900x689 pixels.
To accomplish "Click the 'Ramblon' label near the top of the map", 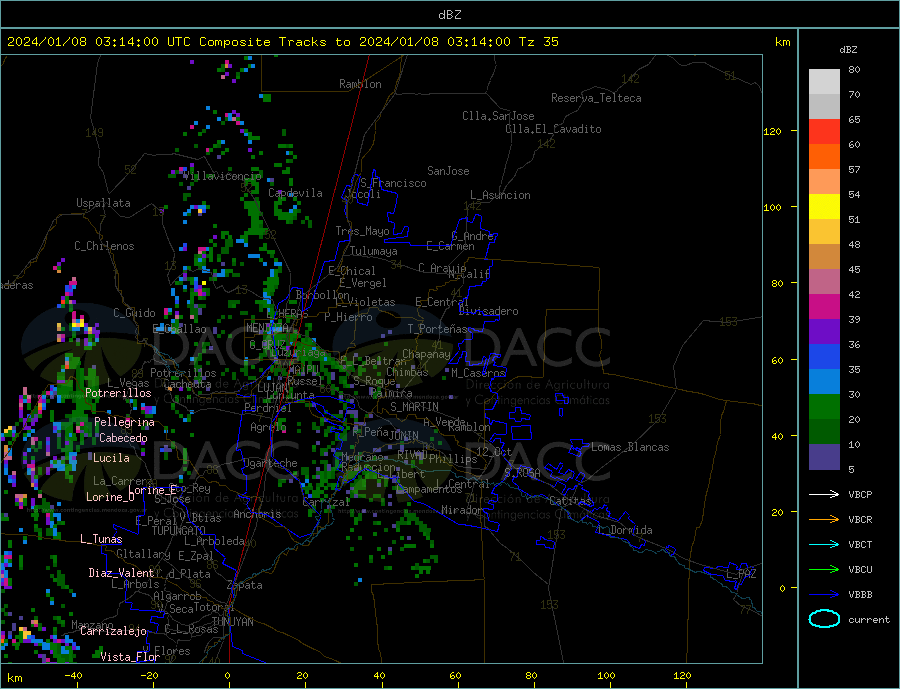I will 360,84.
